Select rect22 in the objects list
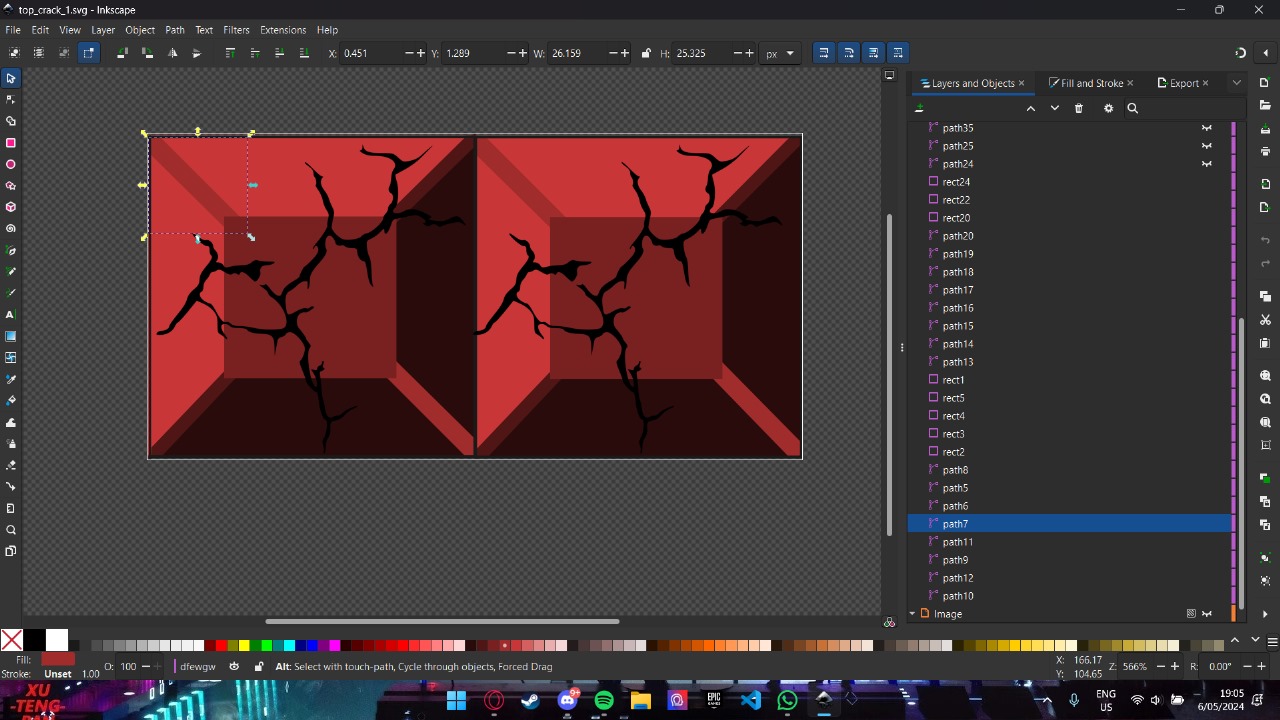This screenshot has height=720, width=1280. click(x=1070, y=200)
